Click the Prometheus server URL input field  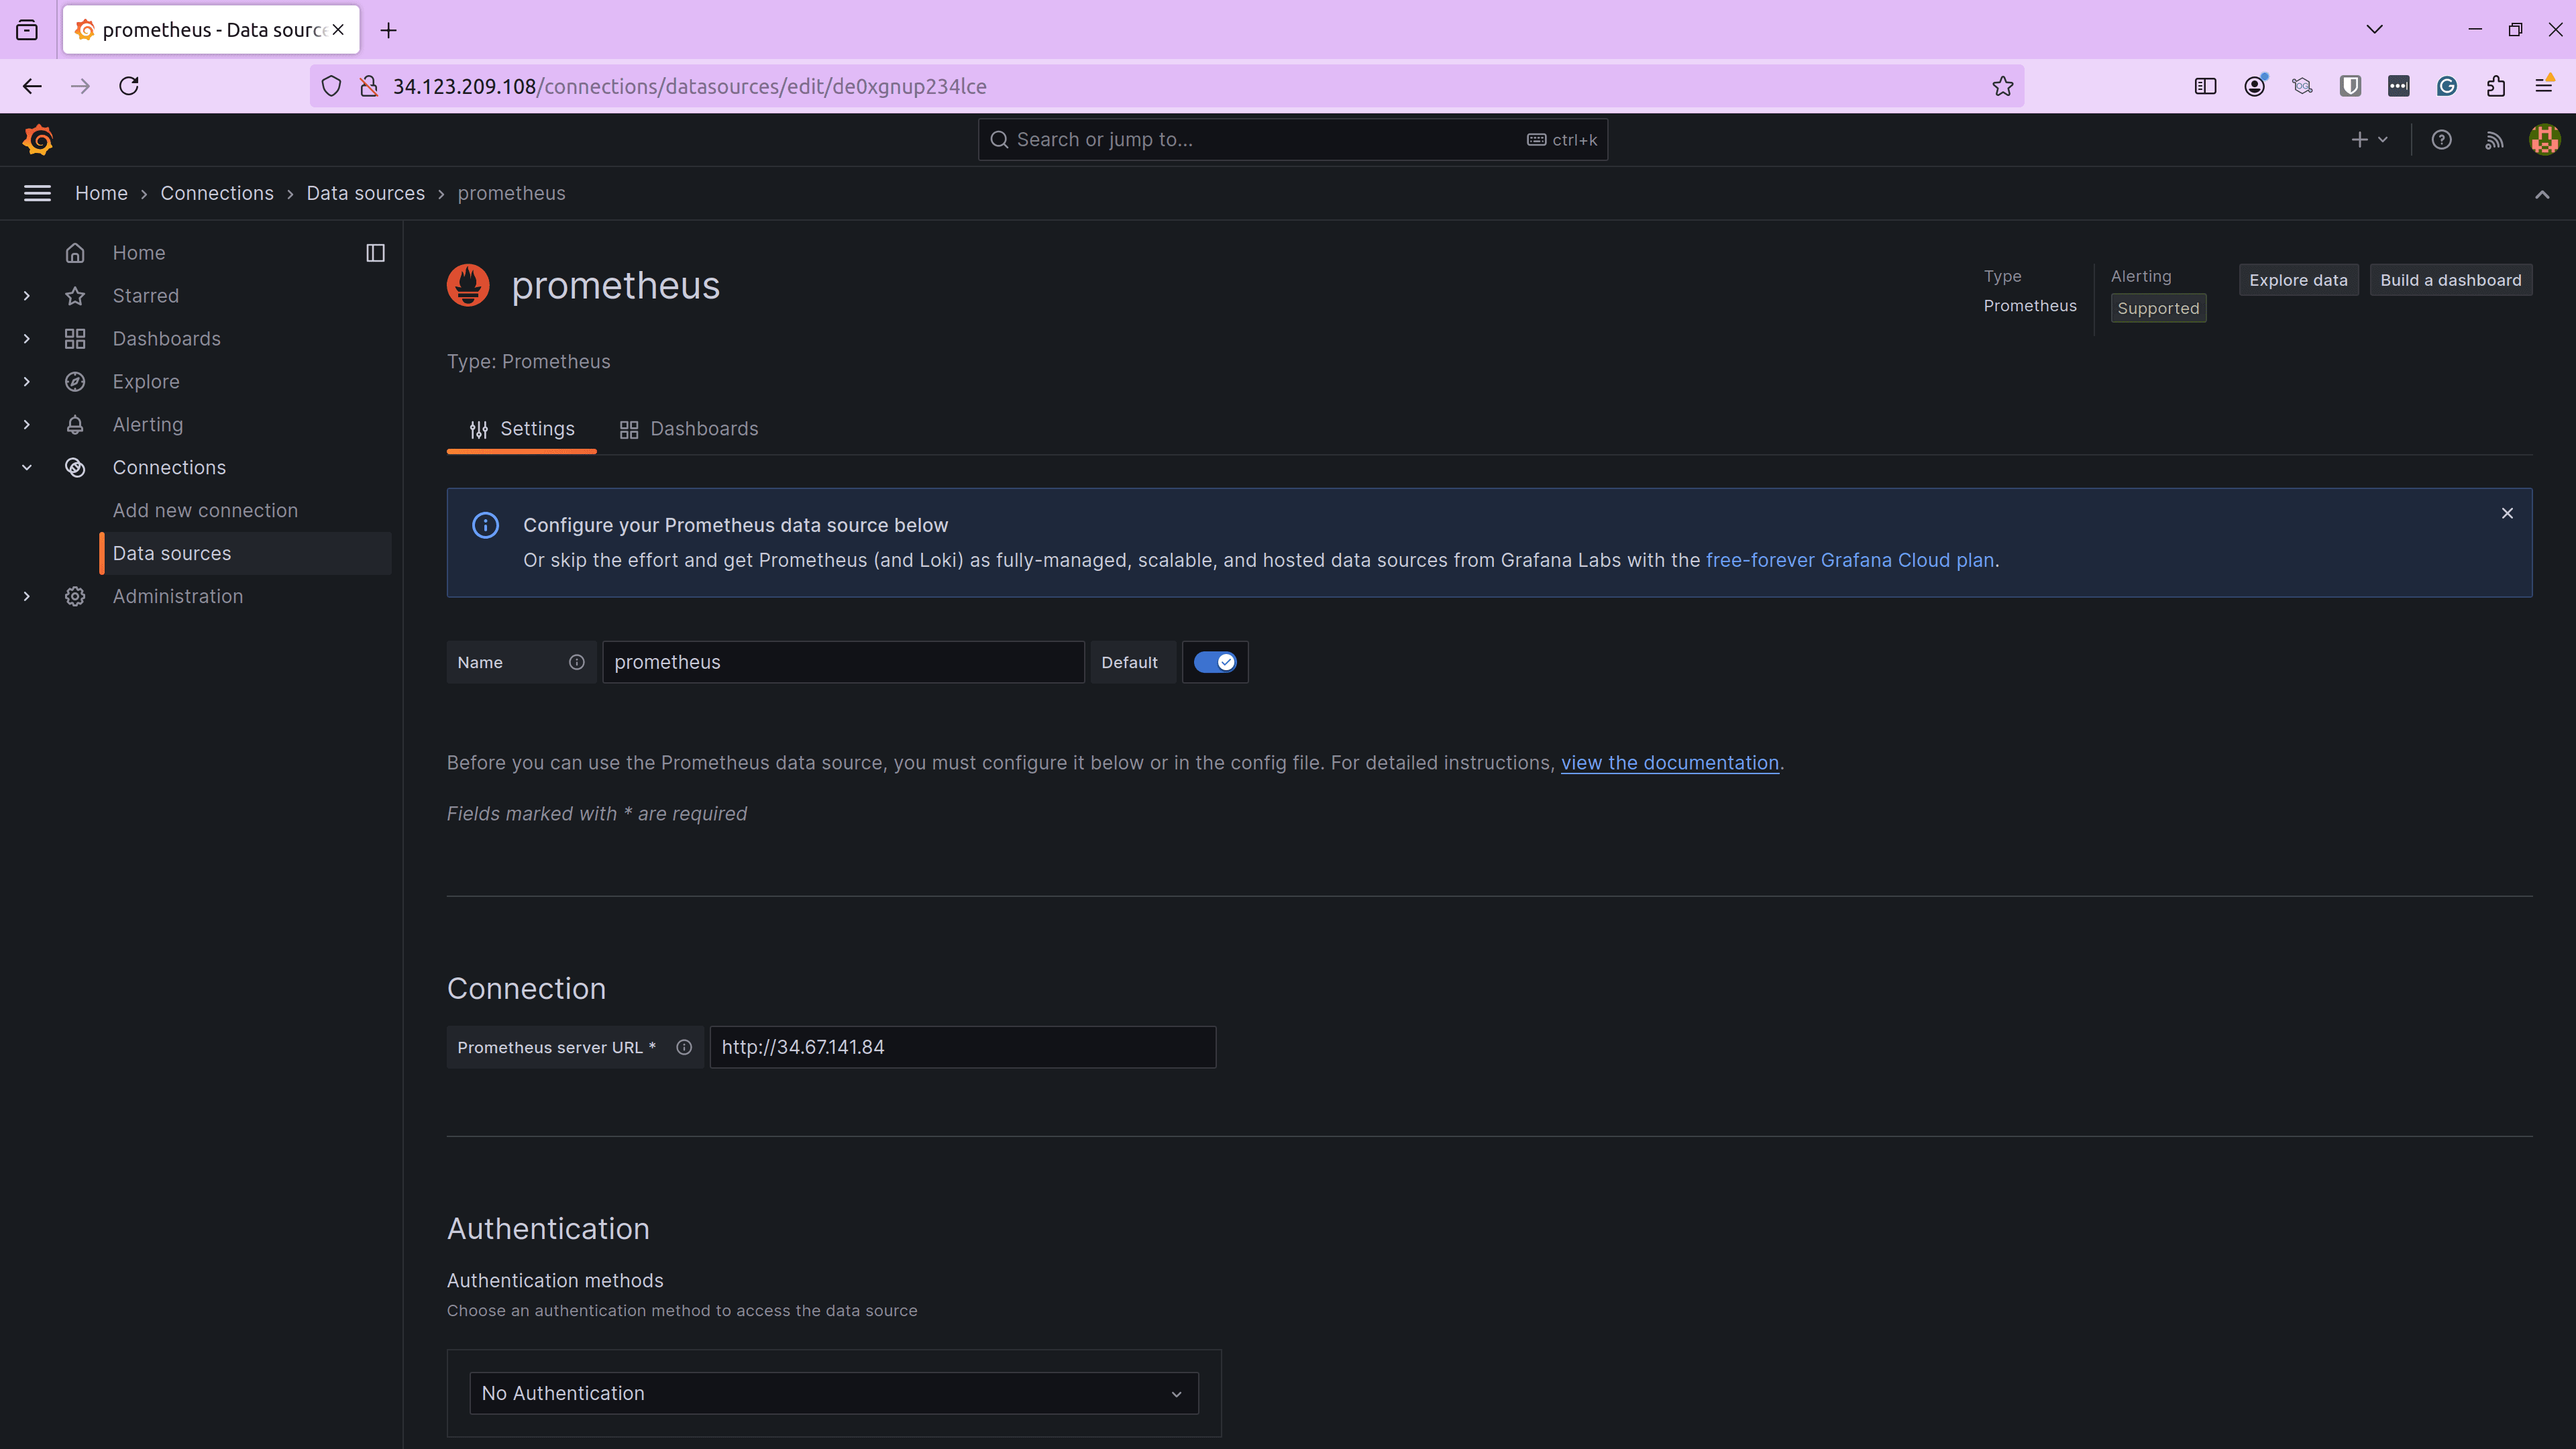click(963, 1047)
